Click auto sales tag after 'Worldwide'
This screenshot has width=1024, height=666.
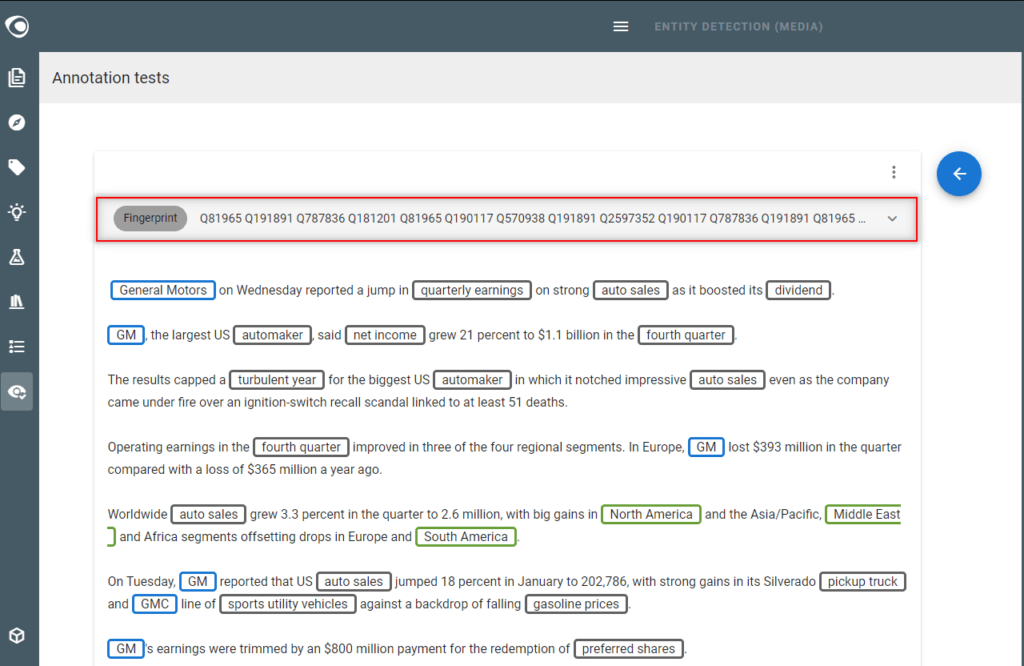click(208, 515)
